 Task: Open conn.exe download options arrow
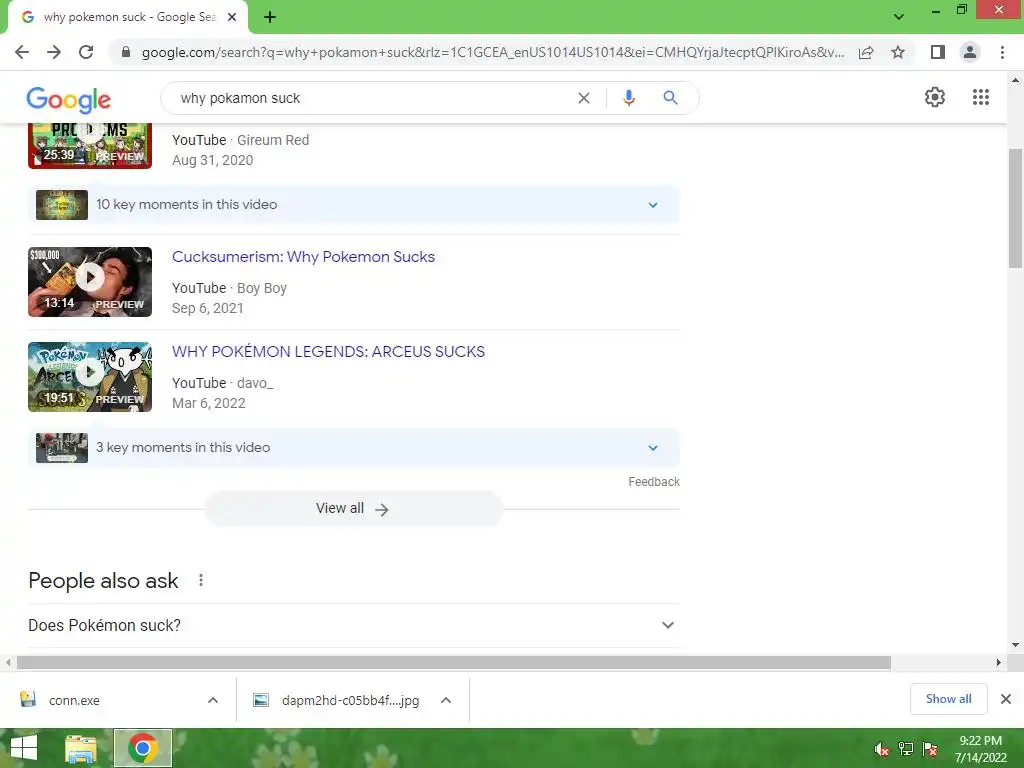pos(212,700)
